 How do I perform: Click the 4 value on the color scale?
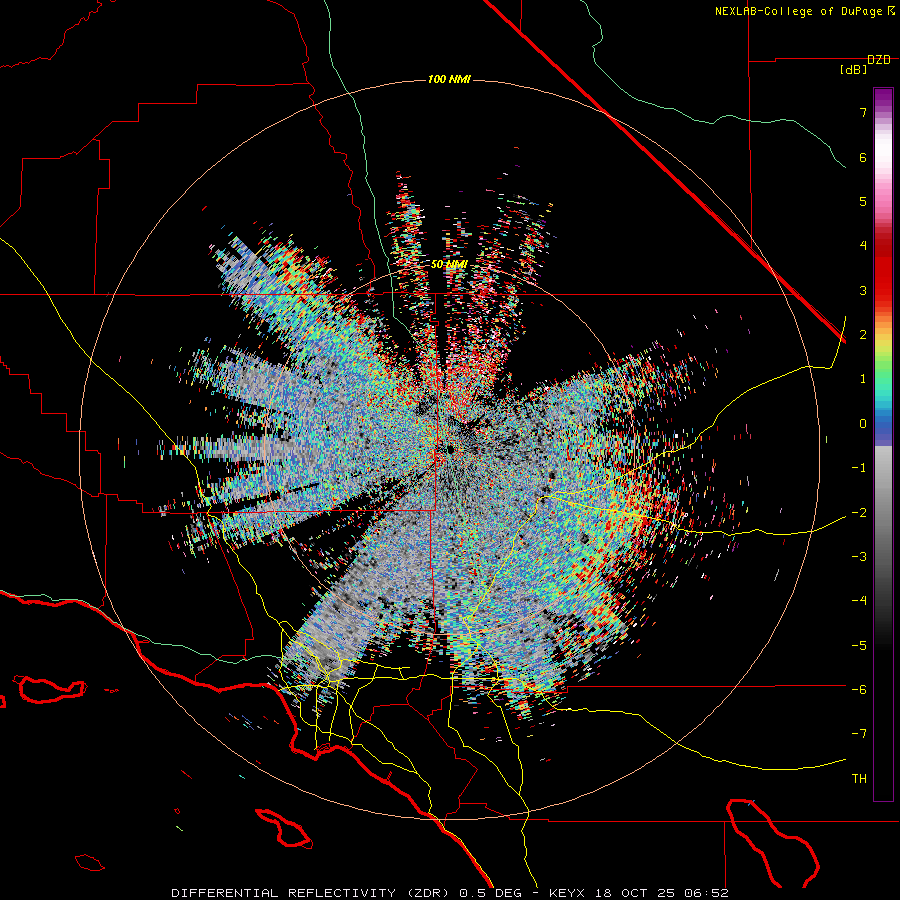[863, 246]
